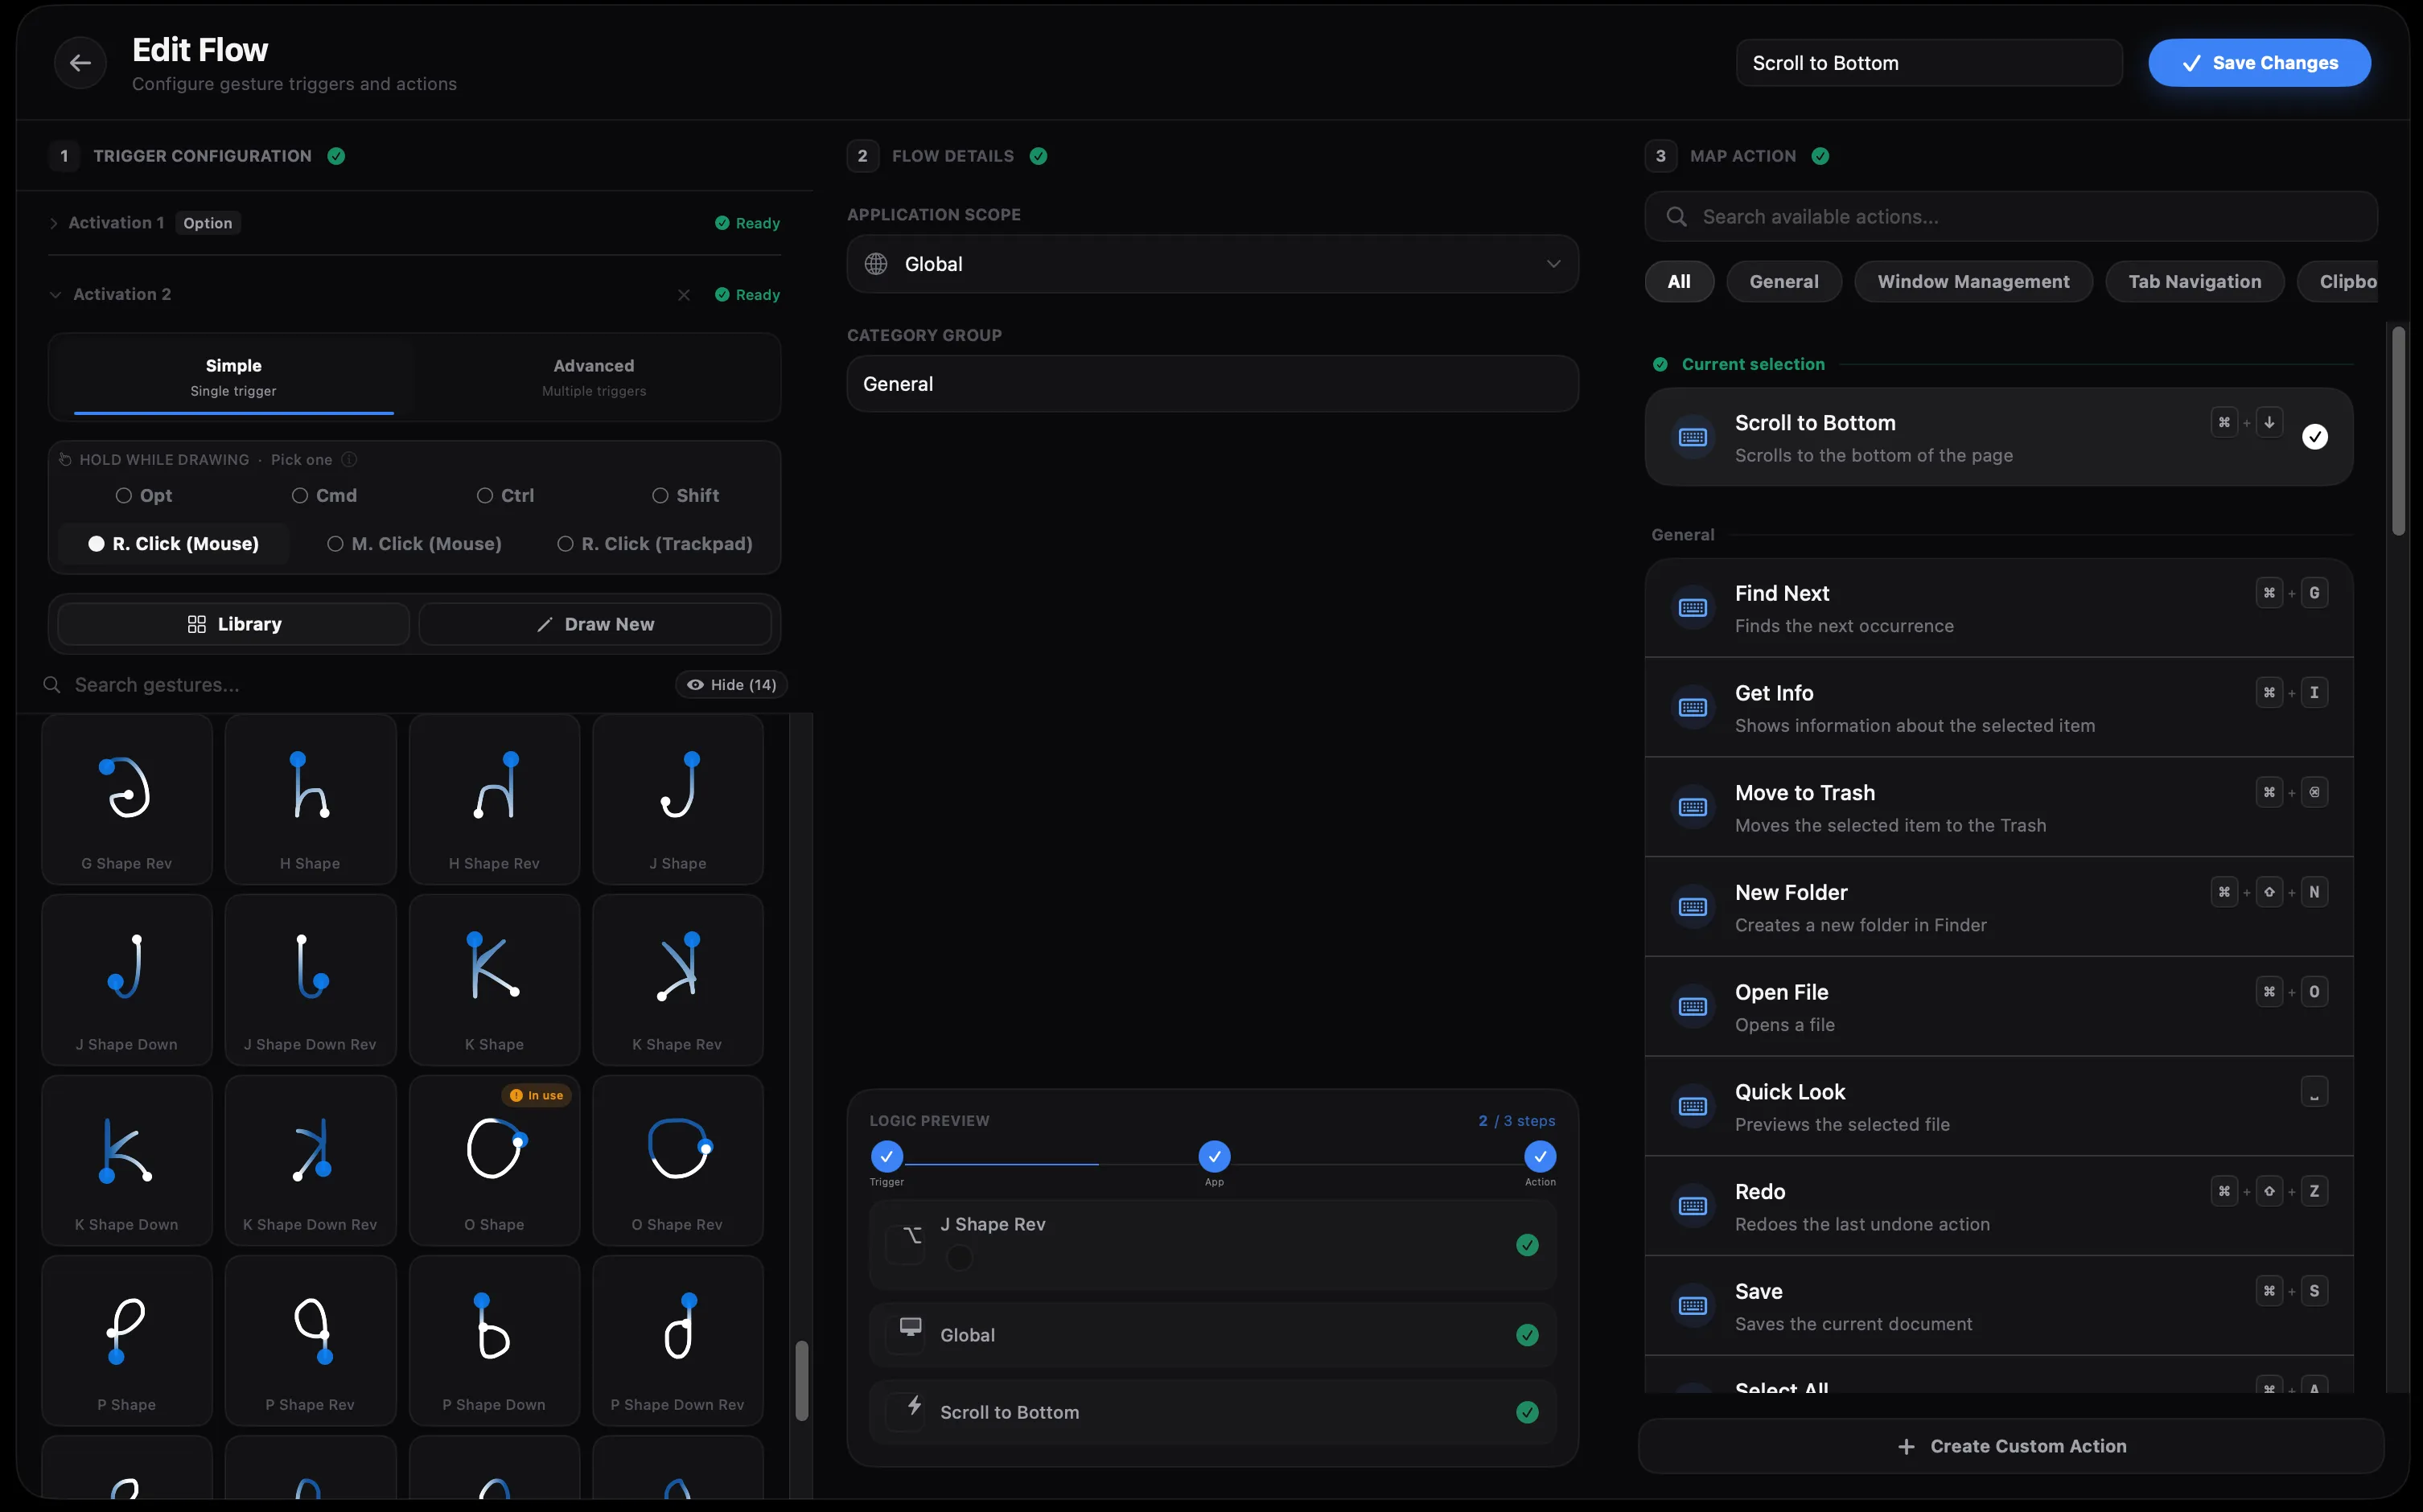Click Save Changes button

coord(2259,63)
